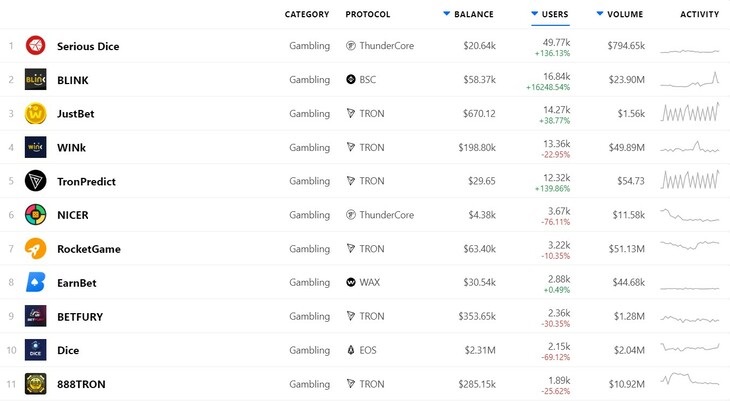Click Gambling category in Serious Dice row
The image size is (730, 401).
coord(310,46)
